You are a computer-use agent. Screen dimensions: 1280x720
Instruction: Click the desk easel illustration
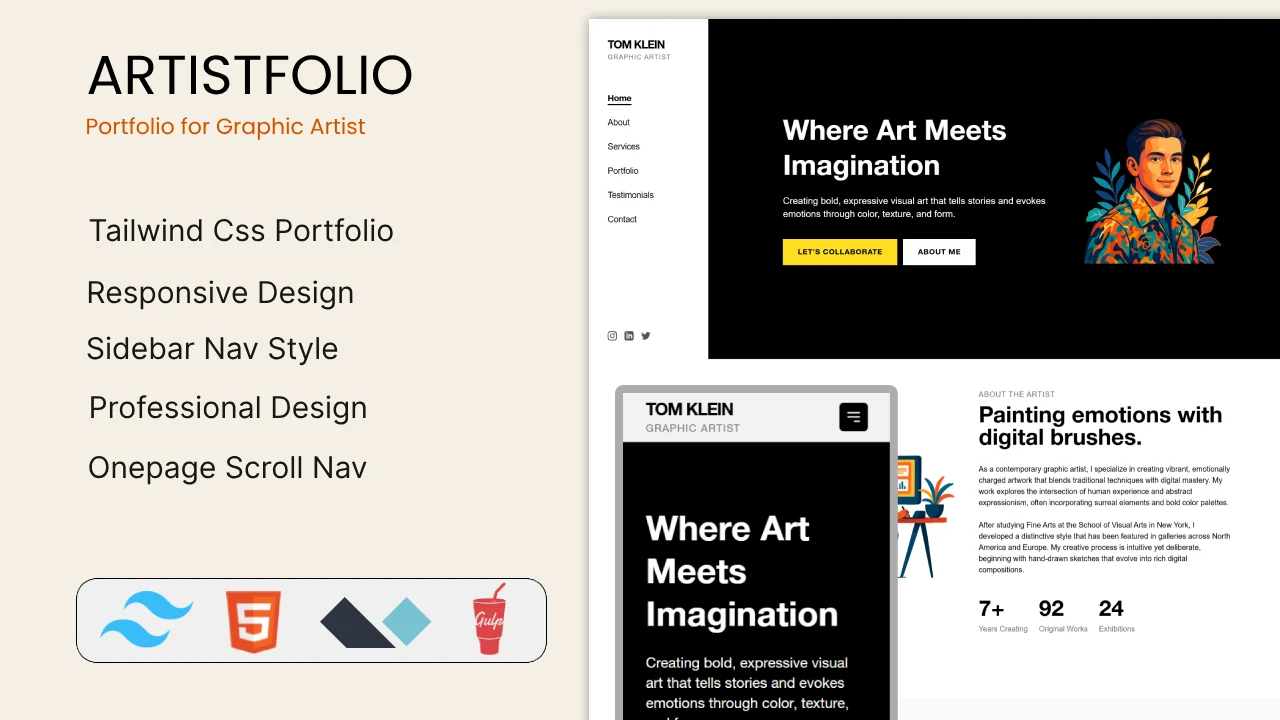(x=922, y=516)
